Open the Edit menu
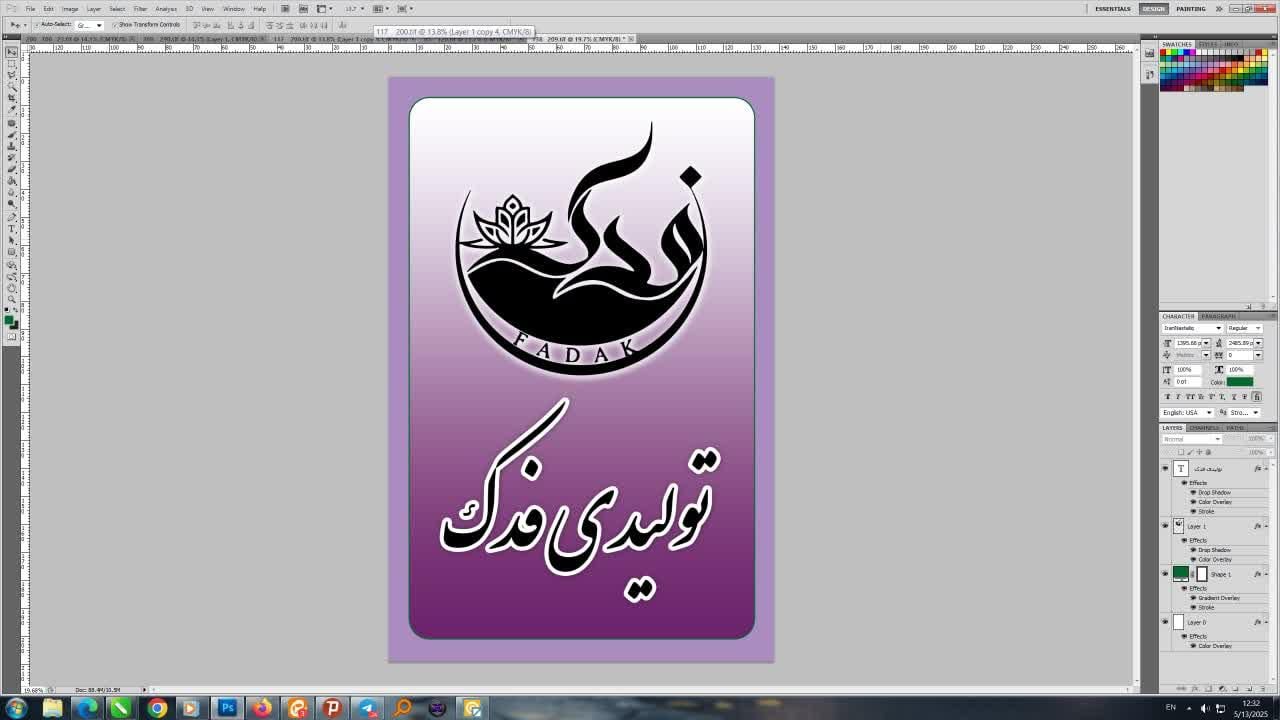Screen dimensions: 1280x720 click(49, 9)
